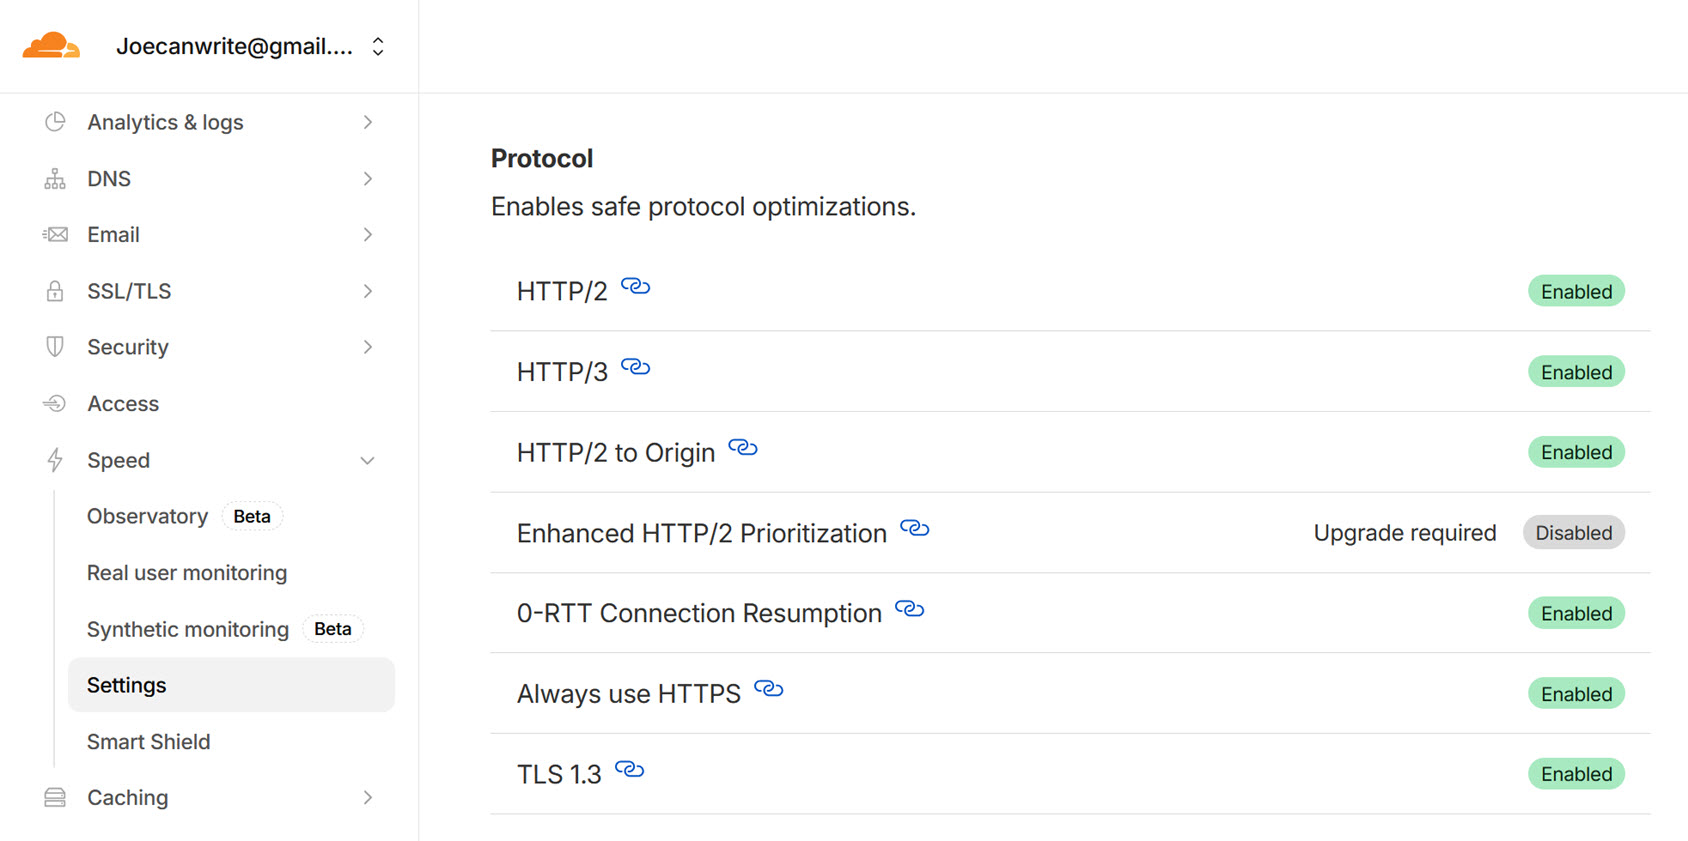Expand the DNS section chevron
Screen dimensions: 1688x841
[x=369, y=178]
